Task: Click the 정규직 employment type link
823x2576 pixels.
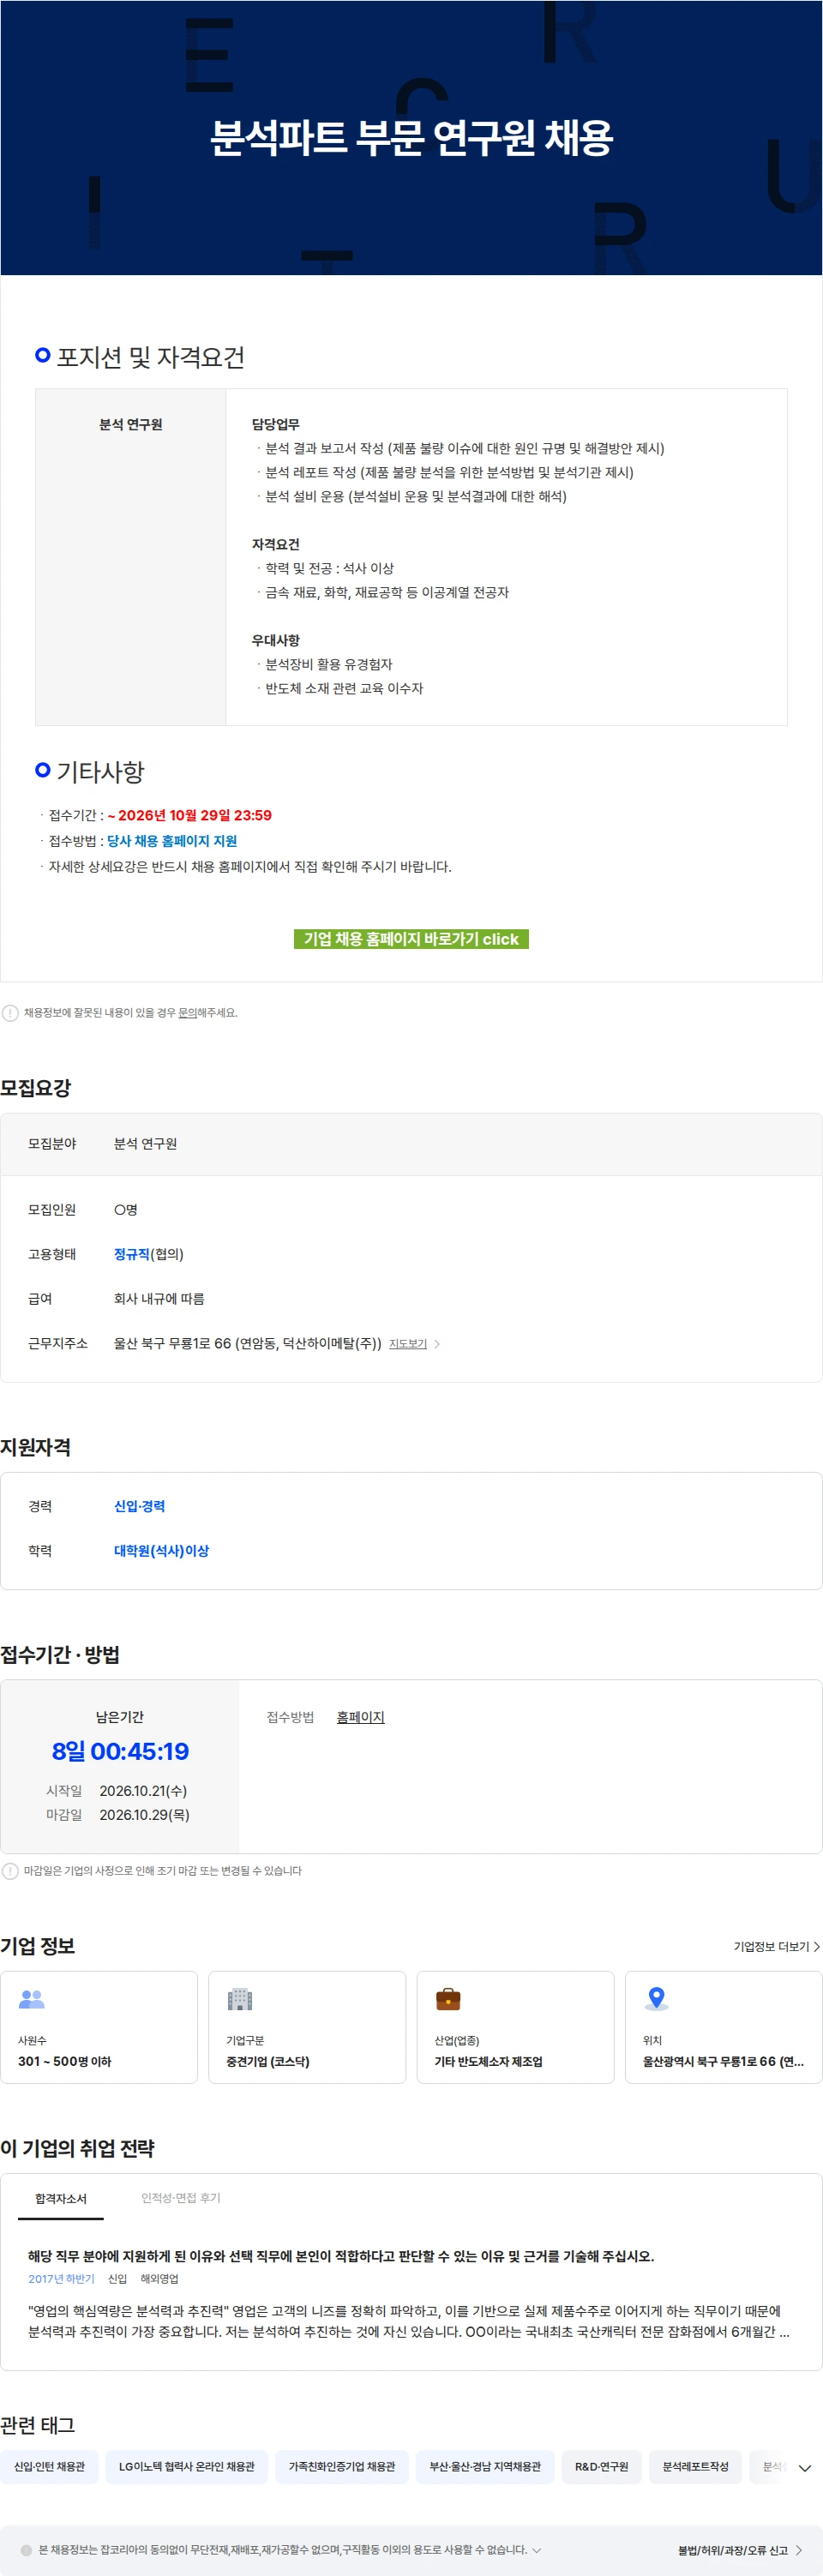Action: coord(132,1254)
